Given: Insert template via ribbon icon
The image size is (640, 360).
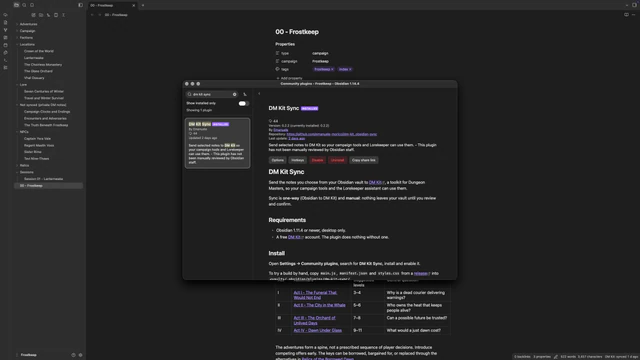Looking at the screenshot, I should click(x=5, y=53).
